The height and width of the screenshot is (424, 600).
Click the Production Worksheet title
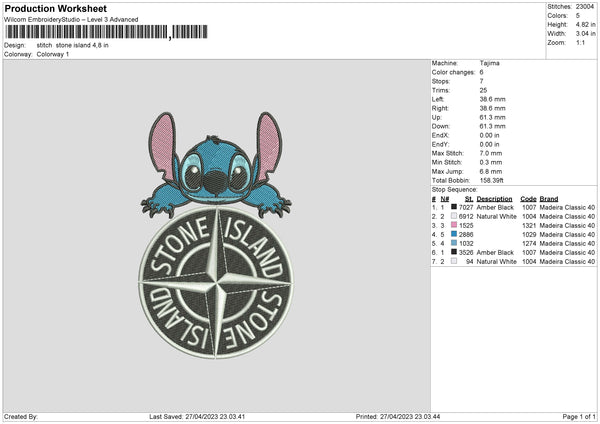click(x=55, y=8)
